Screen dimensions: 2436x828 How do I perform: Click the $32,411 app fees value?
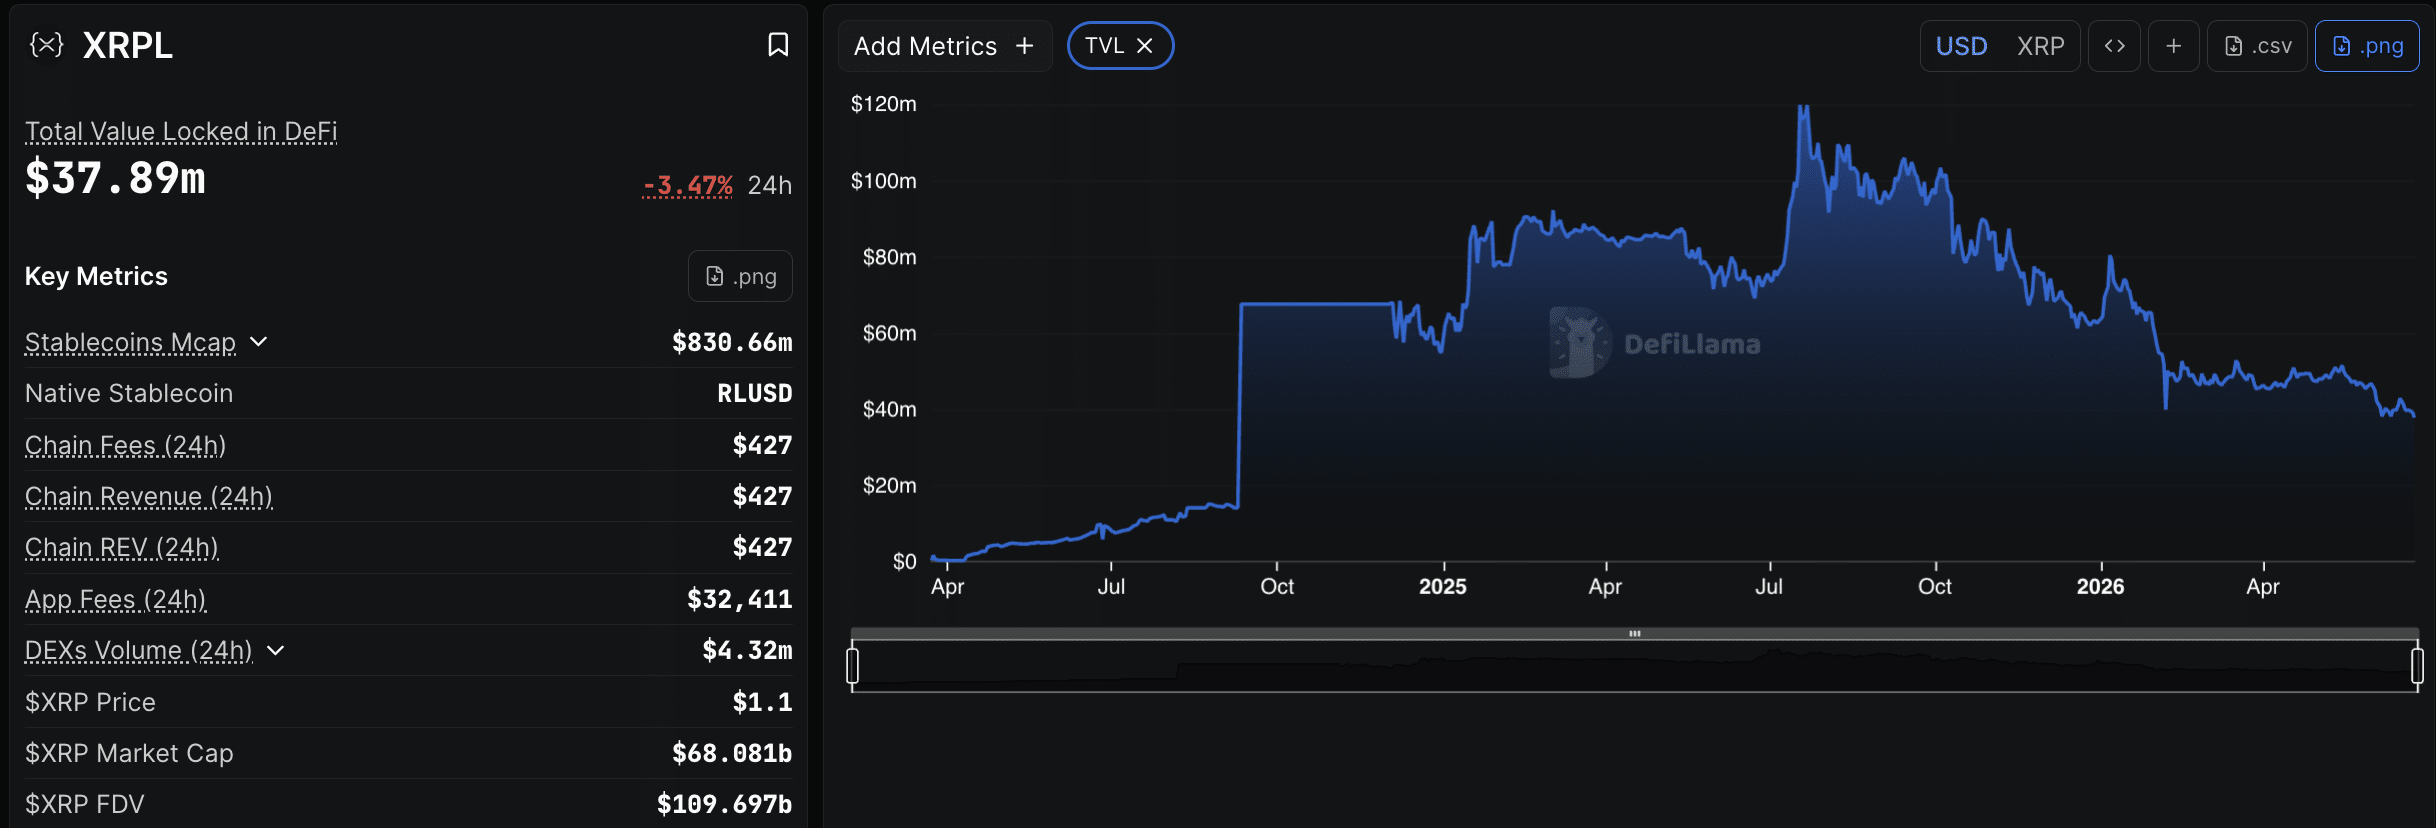[740, 599]
